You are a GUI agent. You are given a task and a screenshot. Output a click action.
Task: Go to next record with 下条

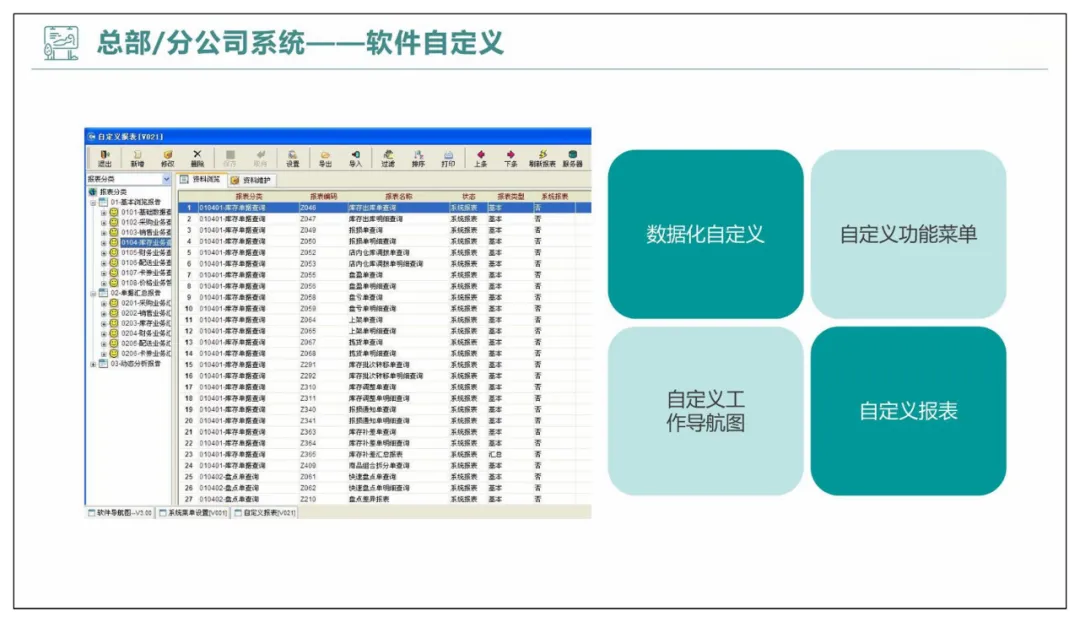coord(510,158)
